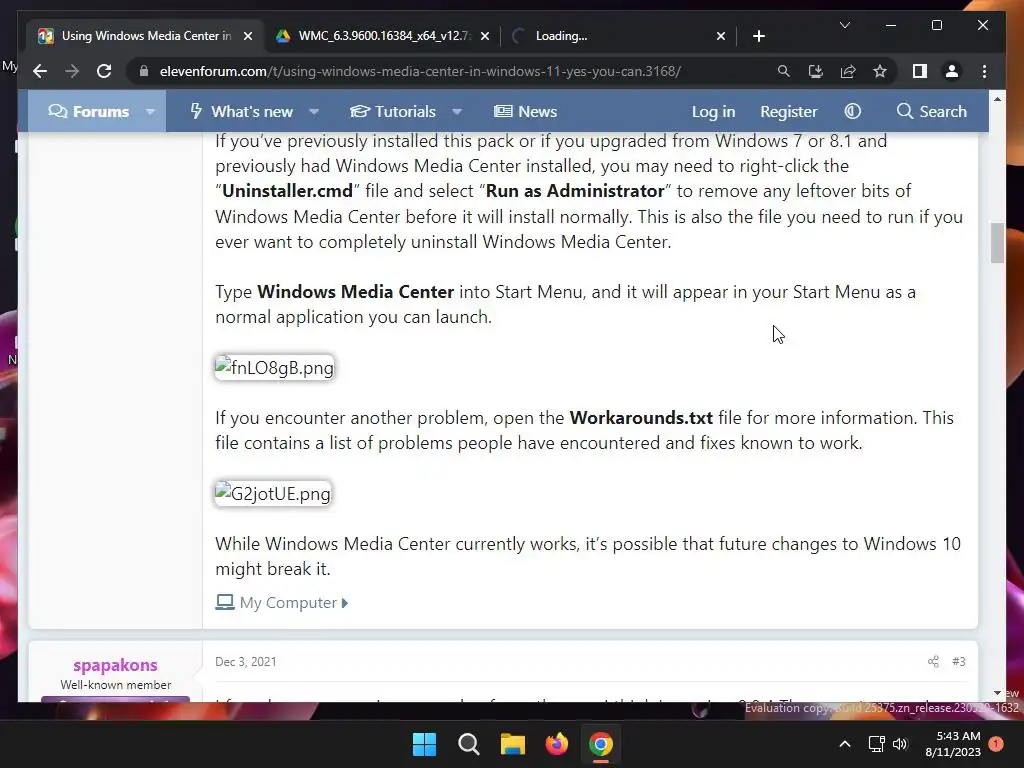Open the Chrome side panel icon
The image size is (1024, 768).
point(920,71)
